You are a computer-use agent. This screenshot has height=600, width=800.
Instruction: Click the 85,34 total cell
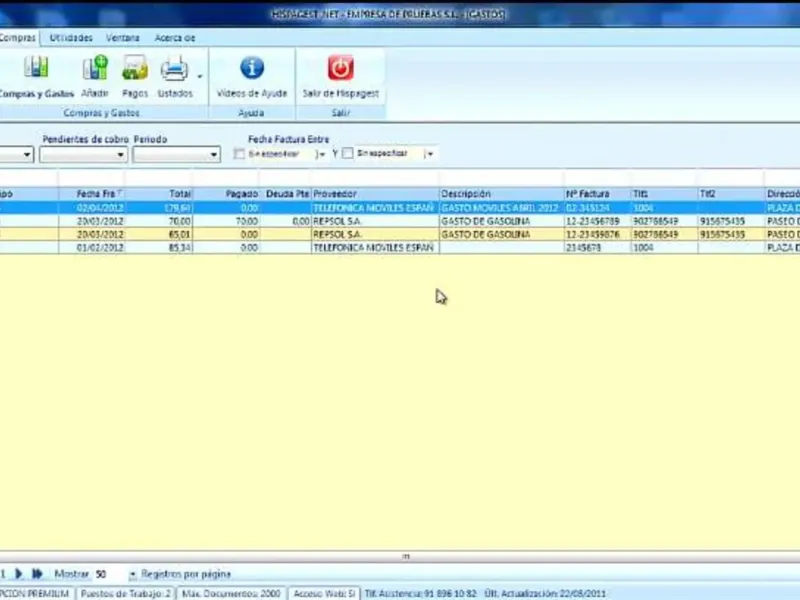(x=159, y=247)
